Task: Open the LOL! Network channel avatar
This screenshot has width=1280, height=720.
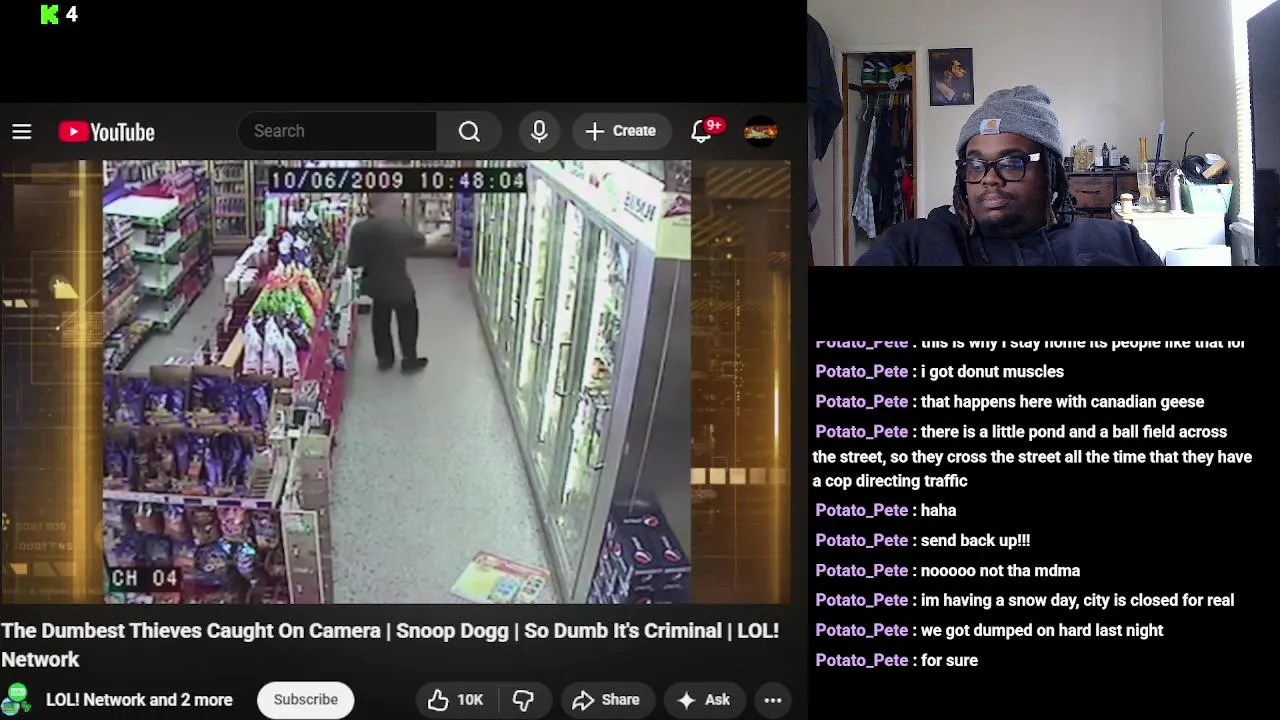Action: 17,699
